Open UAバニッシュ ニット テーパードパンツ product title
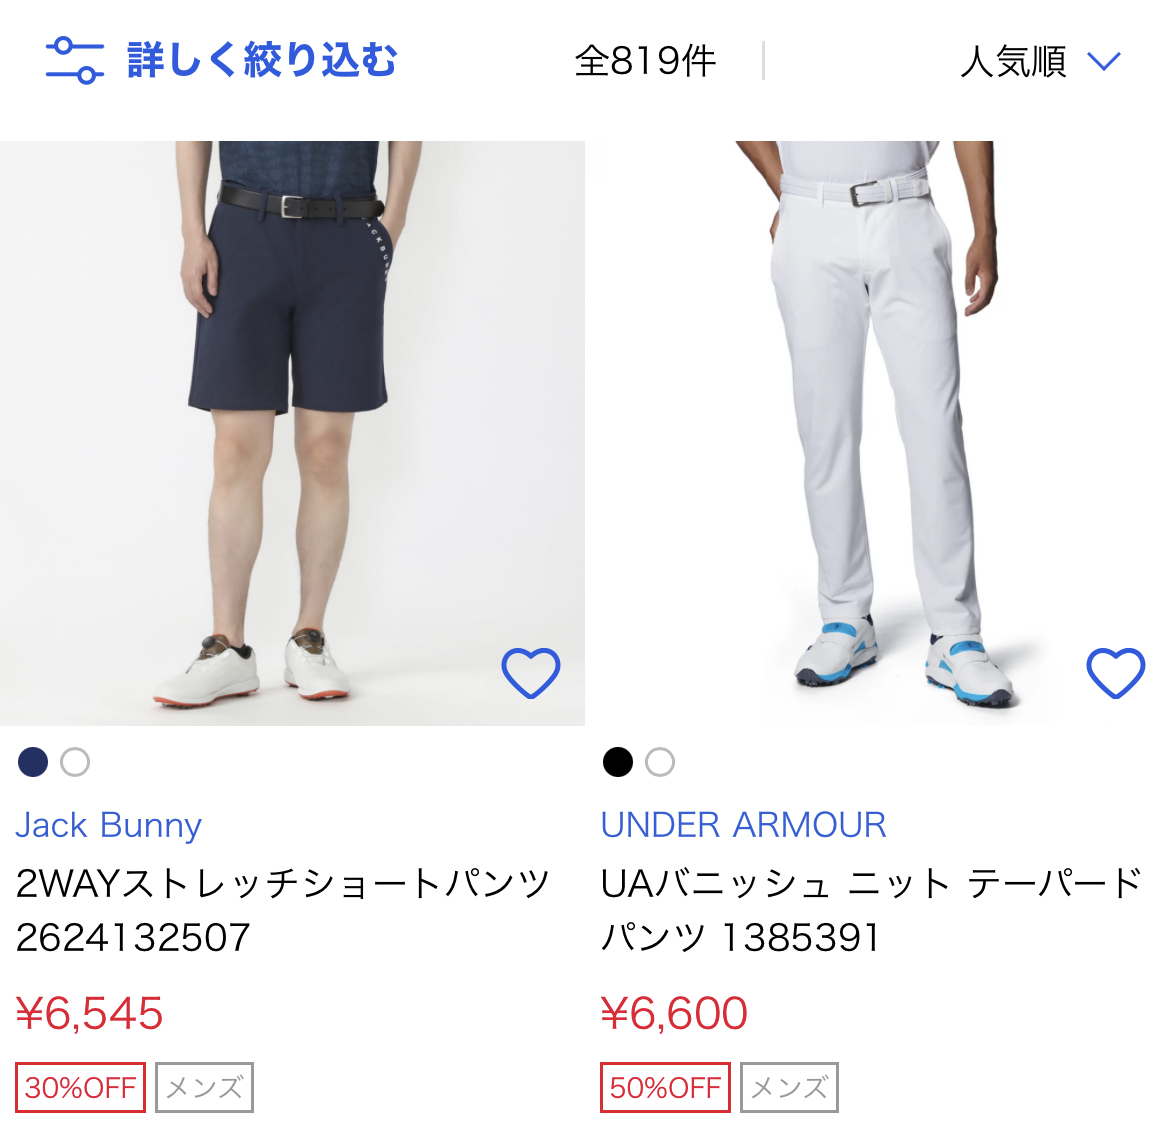The height and width of the screenshot is (1131, 1170). click(871, 910)
